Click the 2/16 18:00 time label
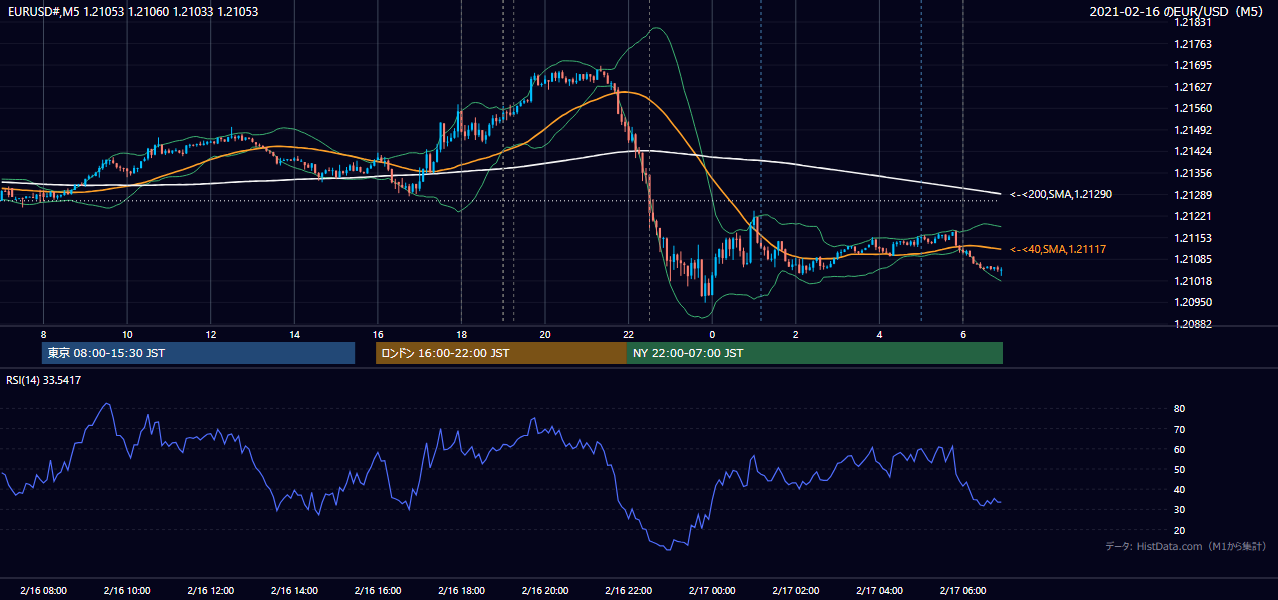The height and width of the screenshot is (600, 1278). click(461, 590)
